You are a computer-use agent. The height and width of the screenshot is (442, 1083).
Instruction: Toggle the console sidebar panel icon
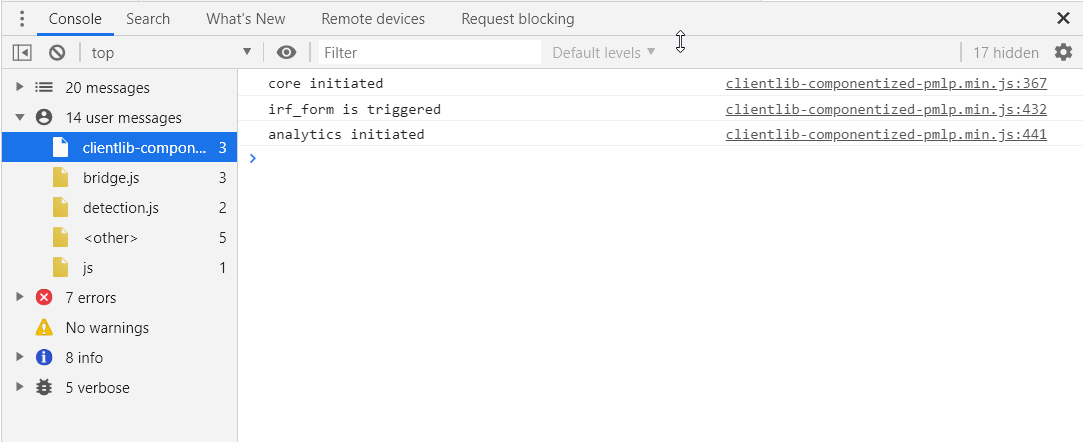pos(22,52)
